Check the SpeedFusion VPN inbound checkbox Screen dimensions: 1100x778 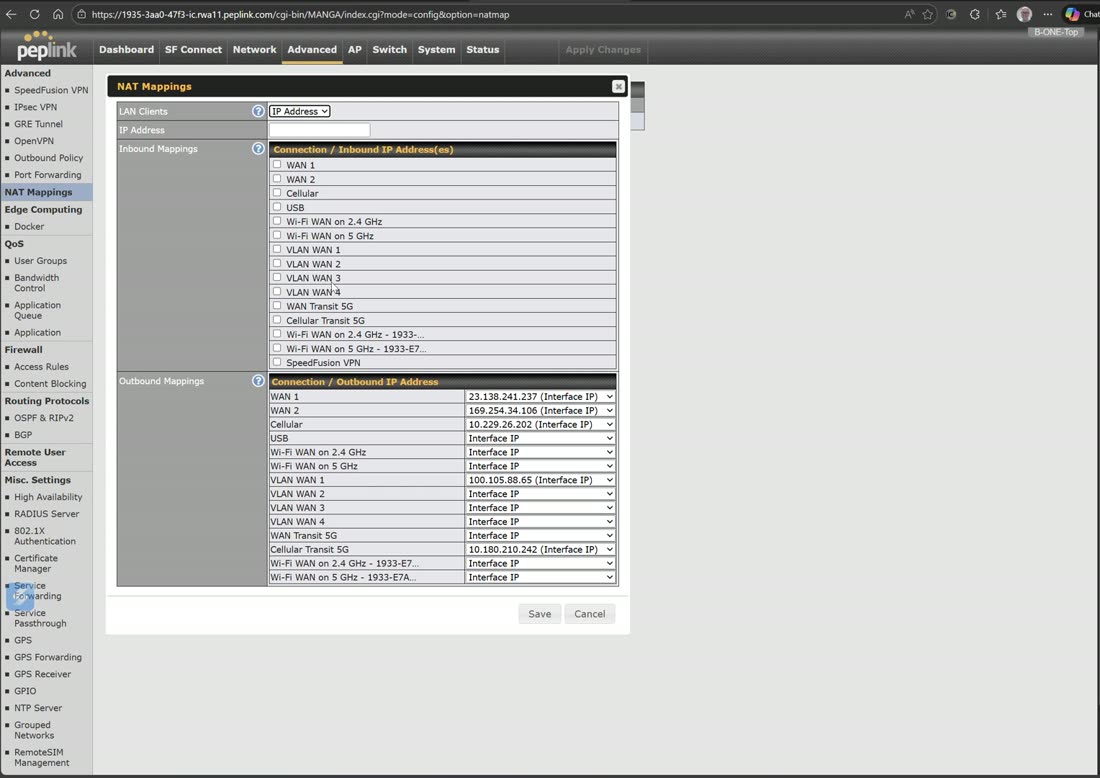pos(277,362)
